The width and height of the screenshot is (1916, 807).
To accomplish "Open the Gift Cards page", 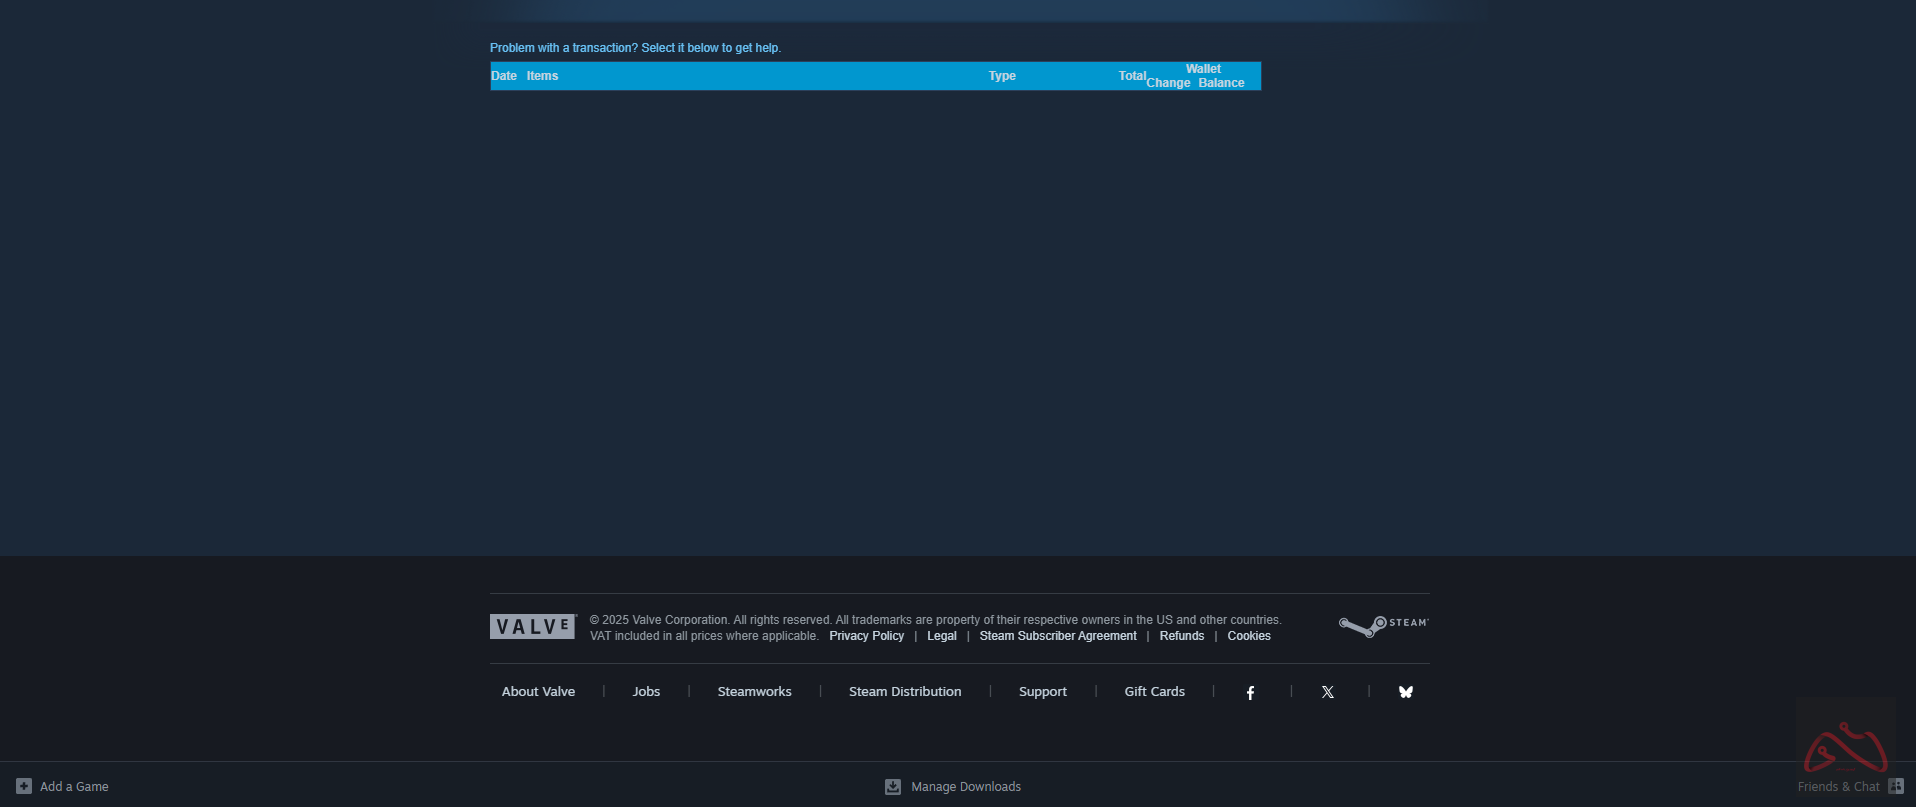I will 1154,692.
